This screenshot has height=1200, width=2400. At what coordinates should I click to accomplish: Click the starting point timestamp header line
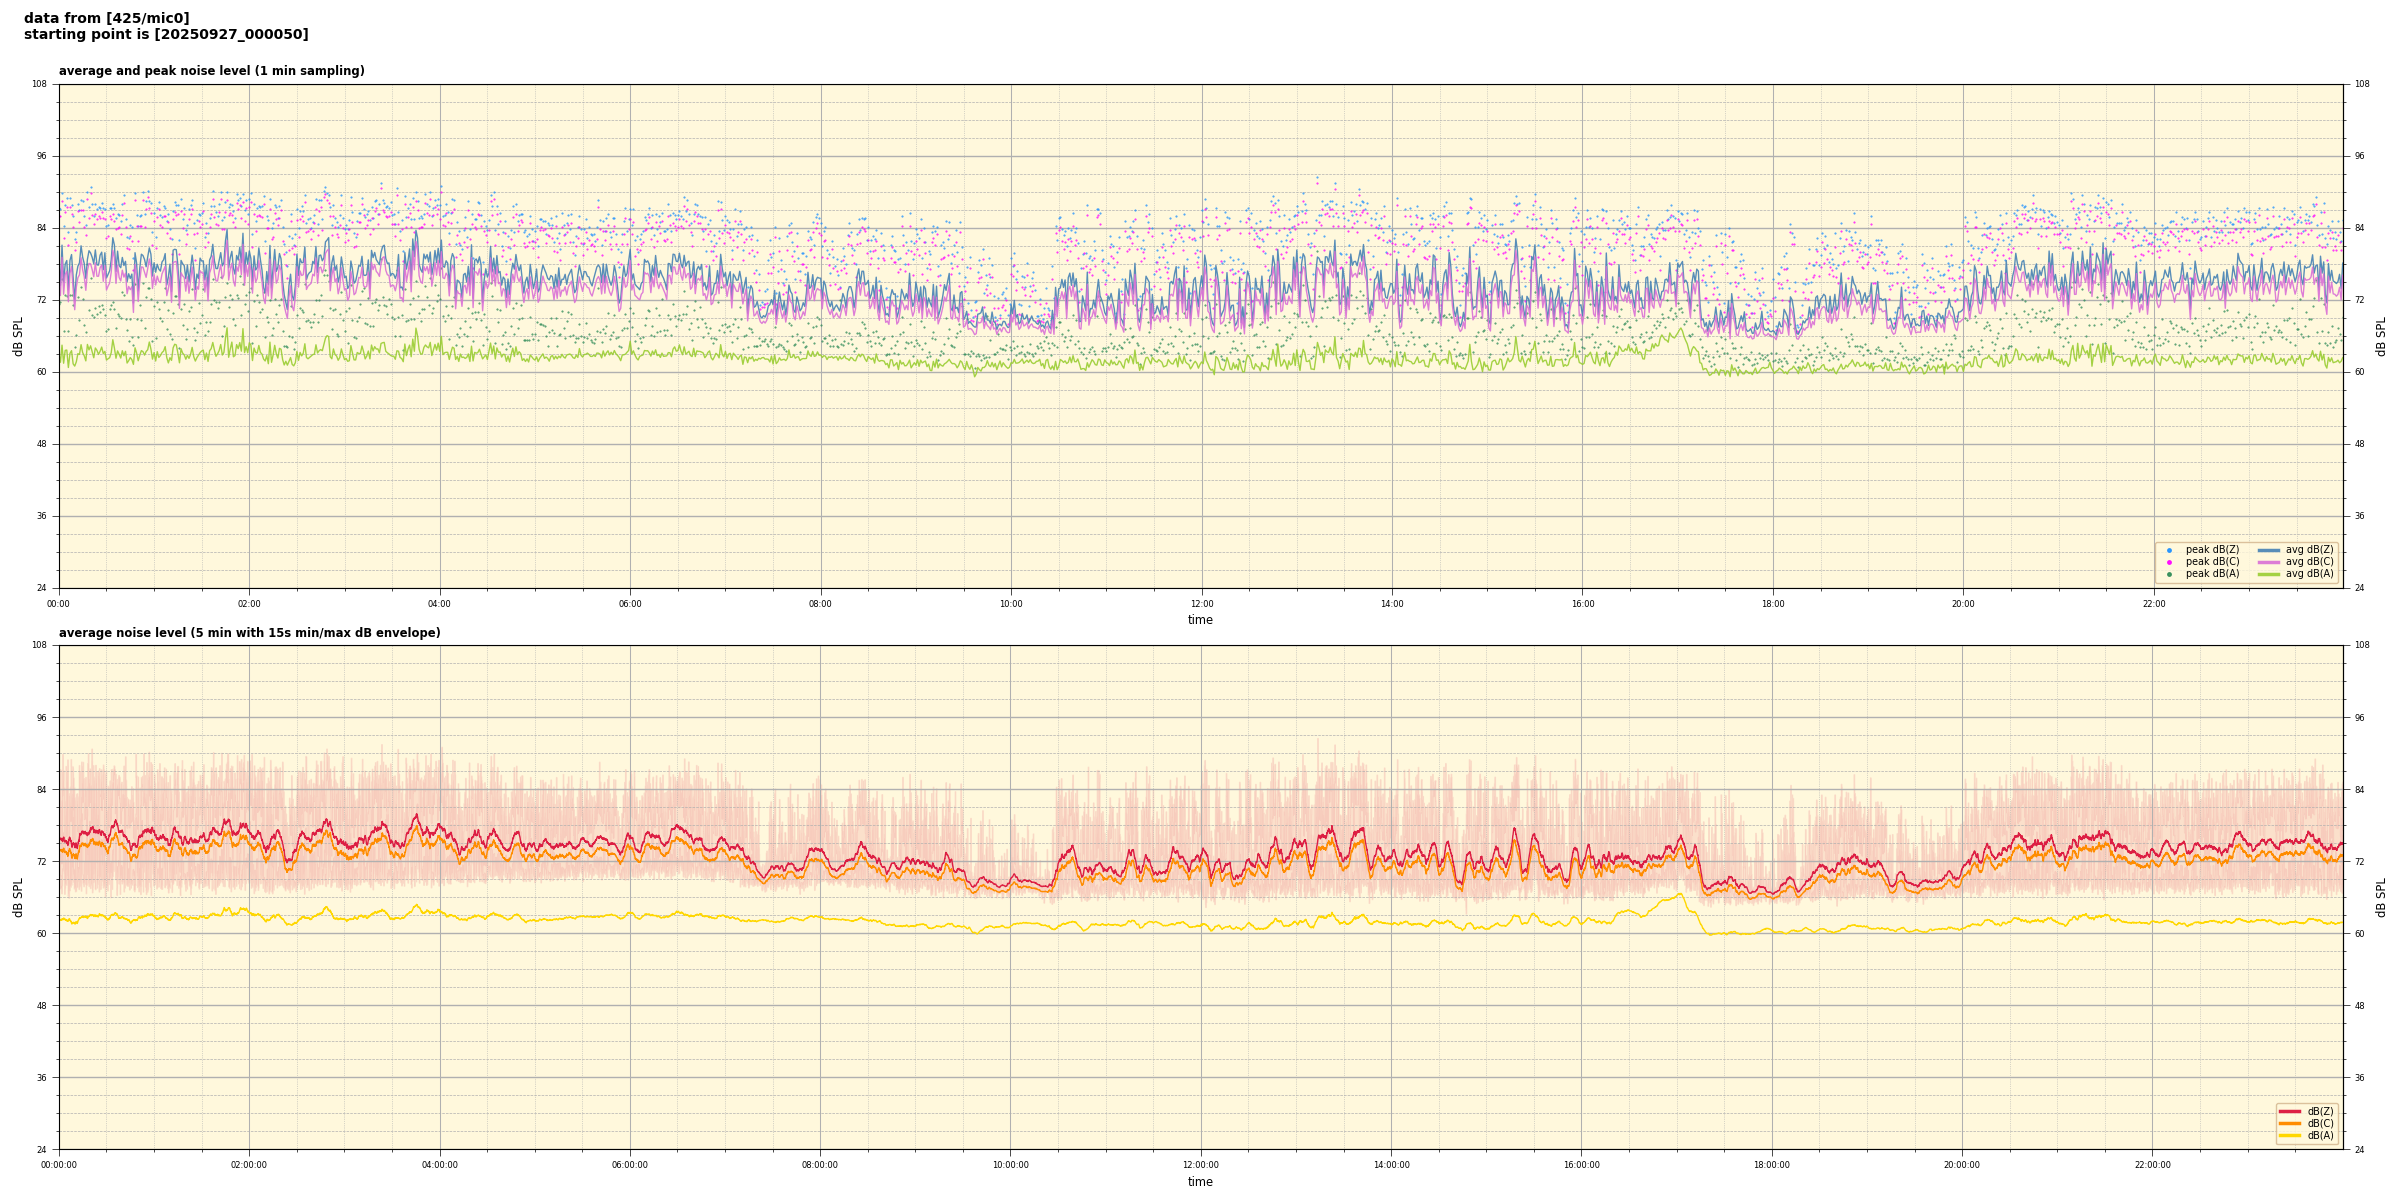tap(166, 35)
